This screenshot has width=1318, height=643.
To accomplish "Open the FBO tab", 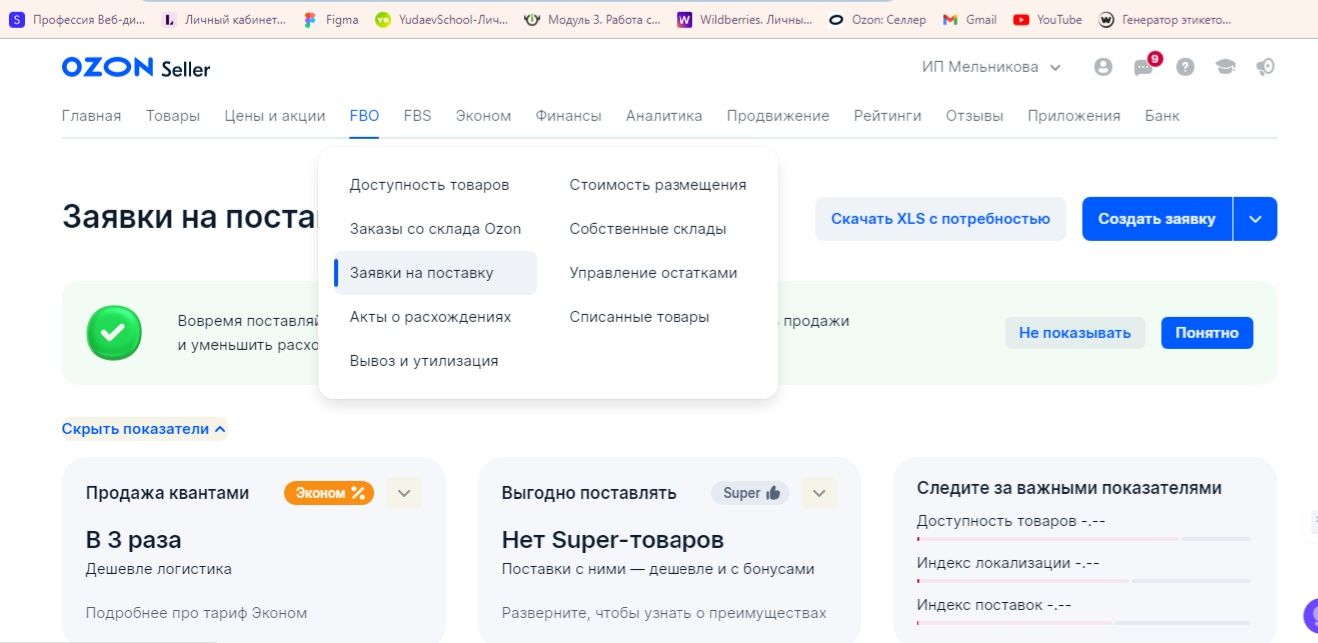I will point(365,116).
